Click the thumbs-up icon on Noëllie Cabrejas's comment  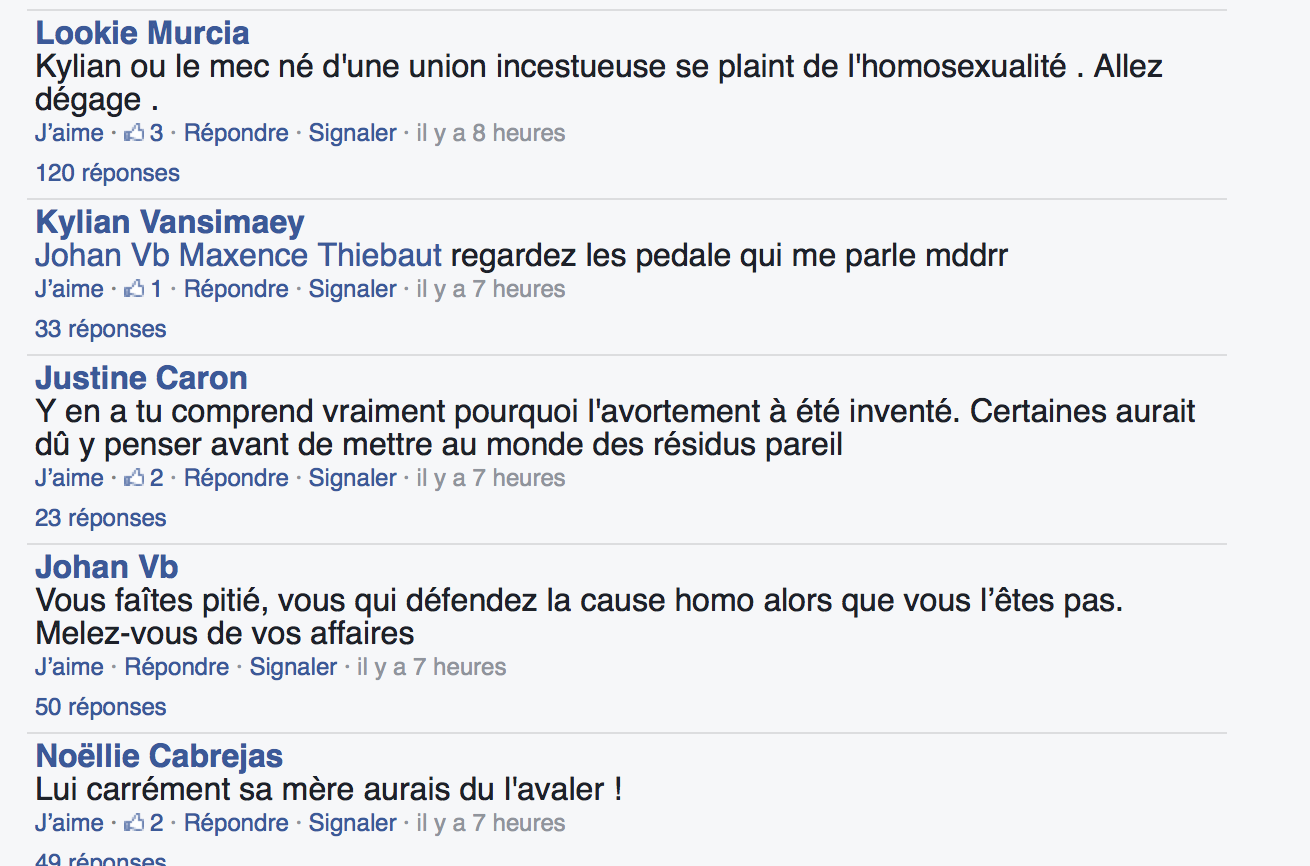point(134,823)
